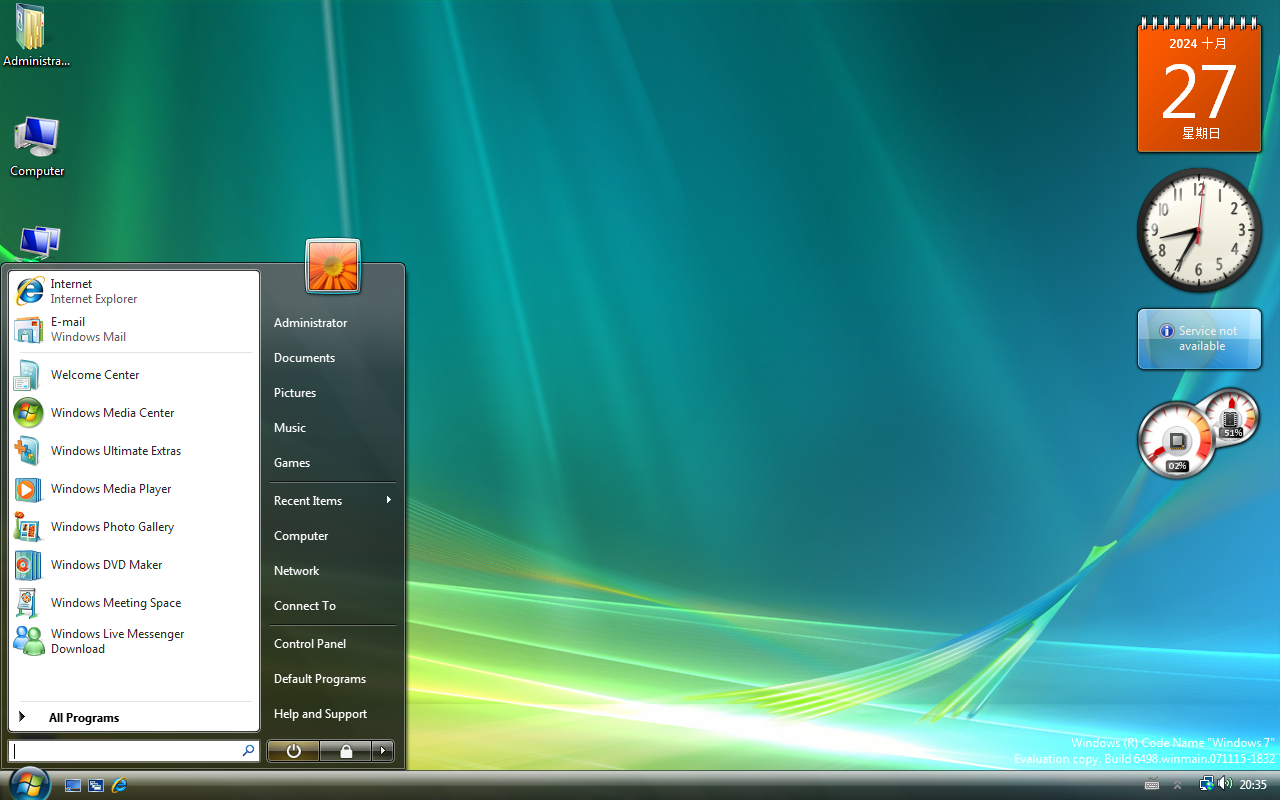Open Internet Explorer from the Start menu
Viewport: 1280px width, 800px height.
[134, 291]
